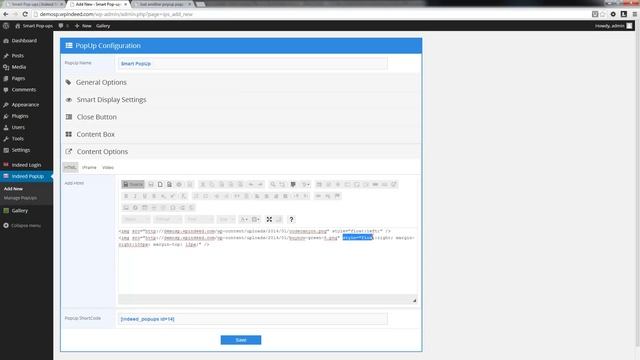The image size is (640, 360).
Task: Open Users in the sidebar
Action: pos(18,127)
